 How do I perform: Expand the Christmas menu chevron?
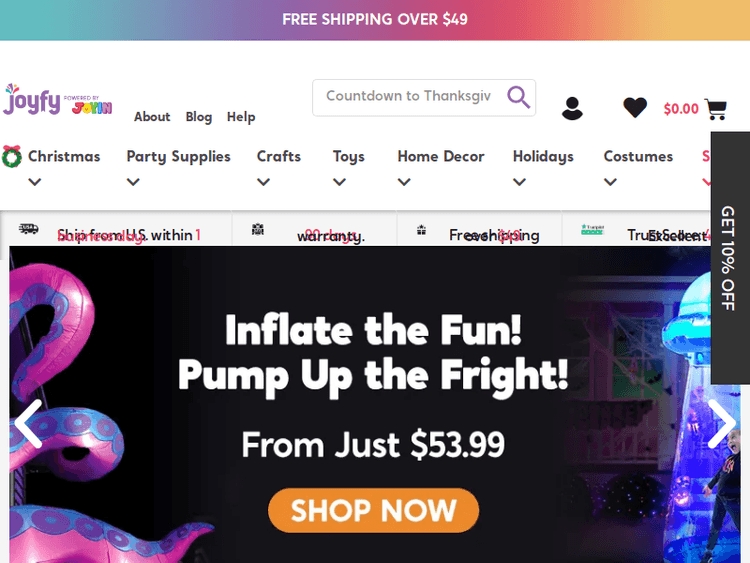[34, 182]
